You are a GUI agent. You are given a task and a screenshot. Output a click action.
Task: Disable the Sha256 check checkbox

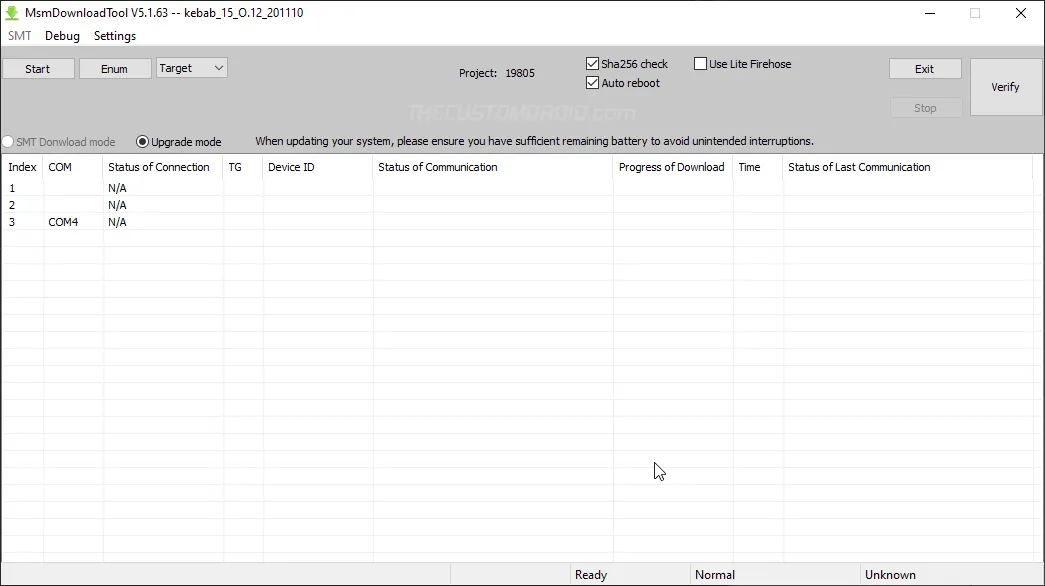[x=592, y=63]
